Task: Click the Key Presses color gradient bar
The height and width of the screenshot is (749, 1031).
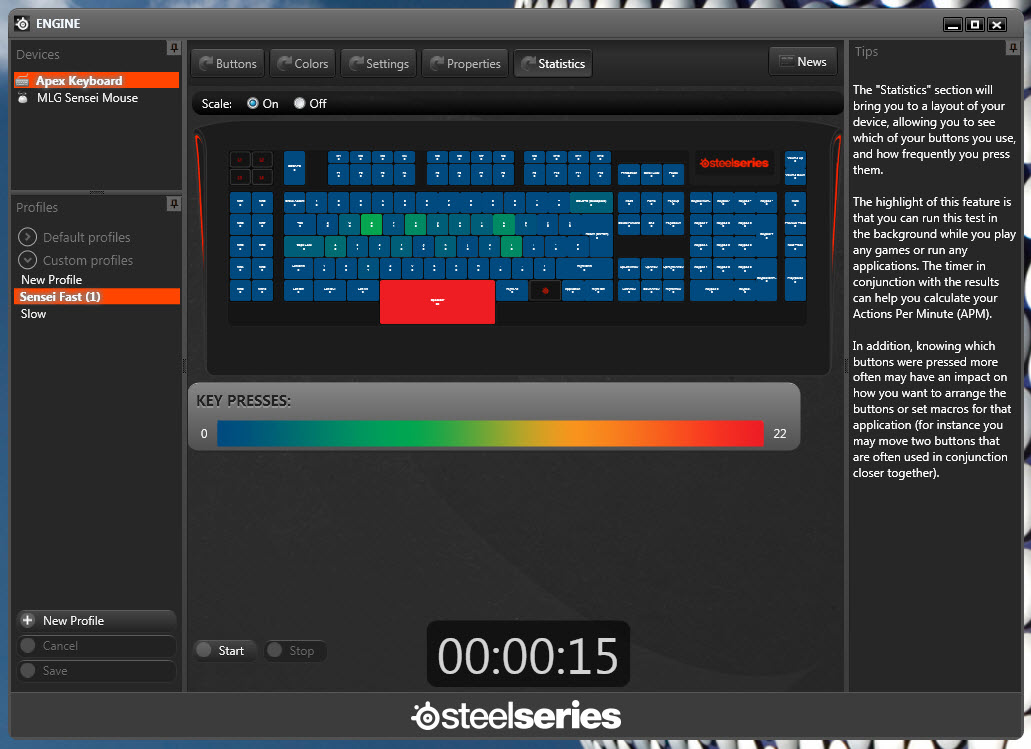Action: click(x=491, y=434)
